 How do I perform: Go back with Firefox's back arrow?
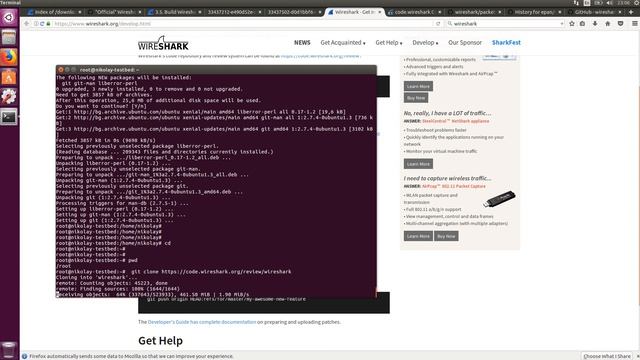pos(27,24)
